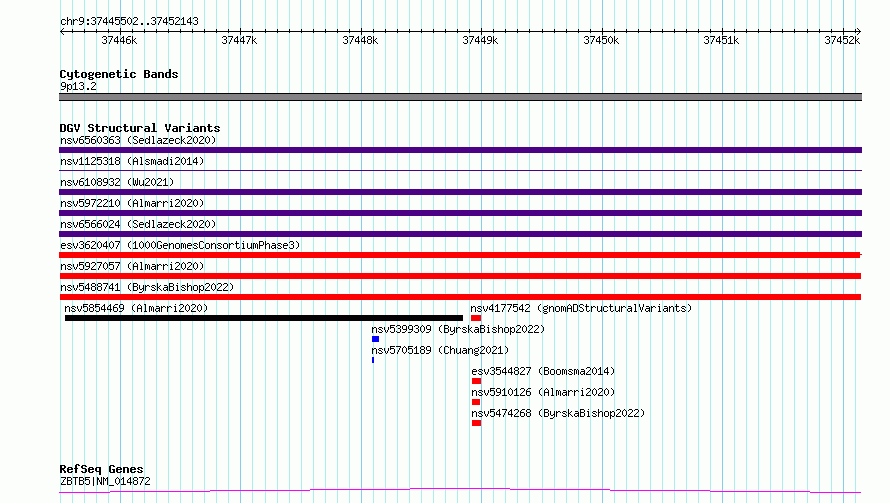Click the black bar under nsv5854469

[264, 318]
